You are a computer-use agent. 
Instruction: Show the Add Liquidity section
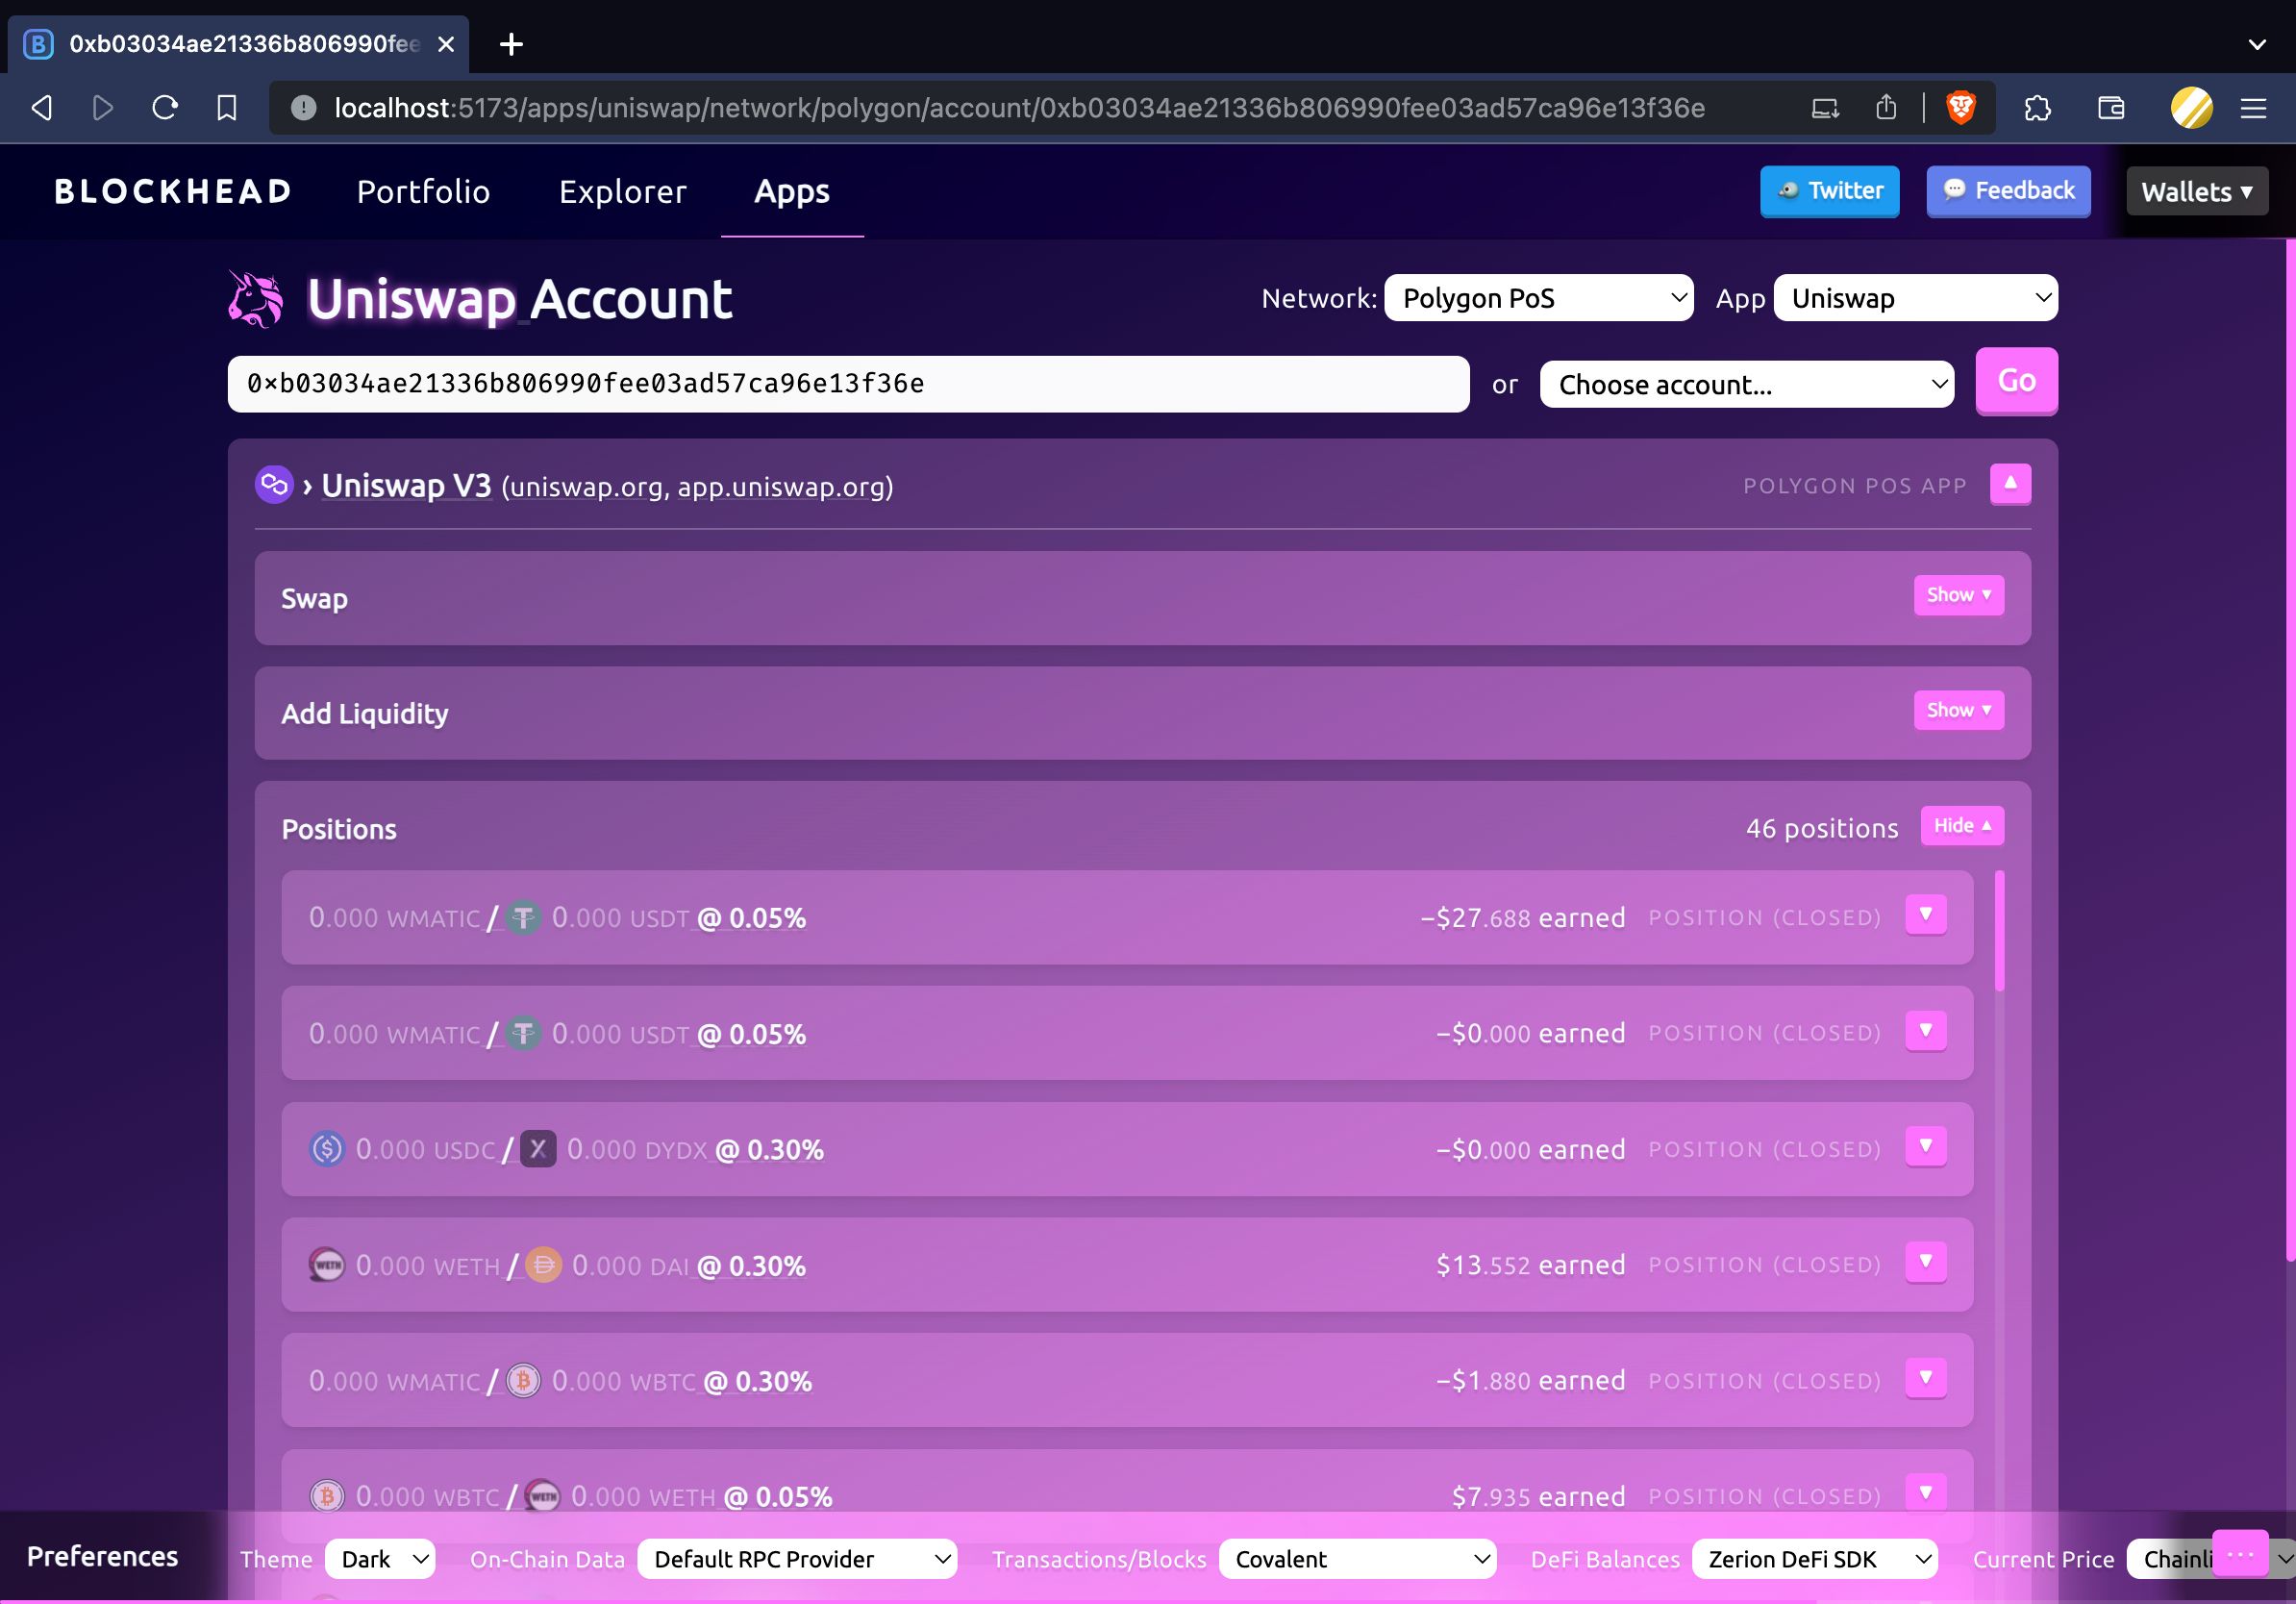[x=1958, y=710]
